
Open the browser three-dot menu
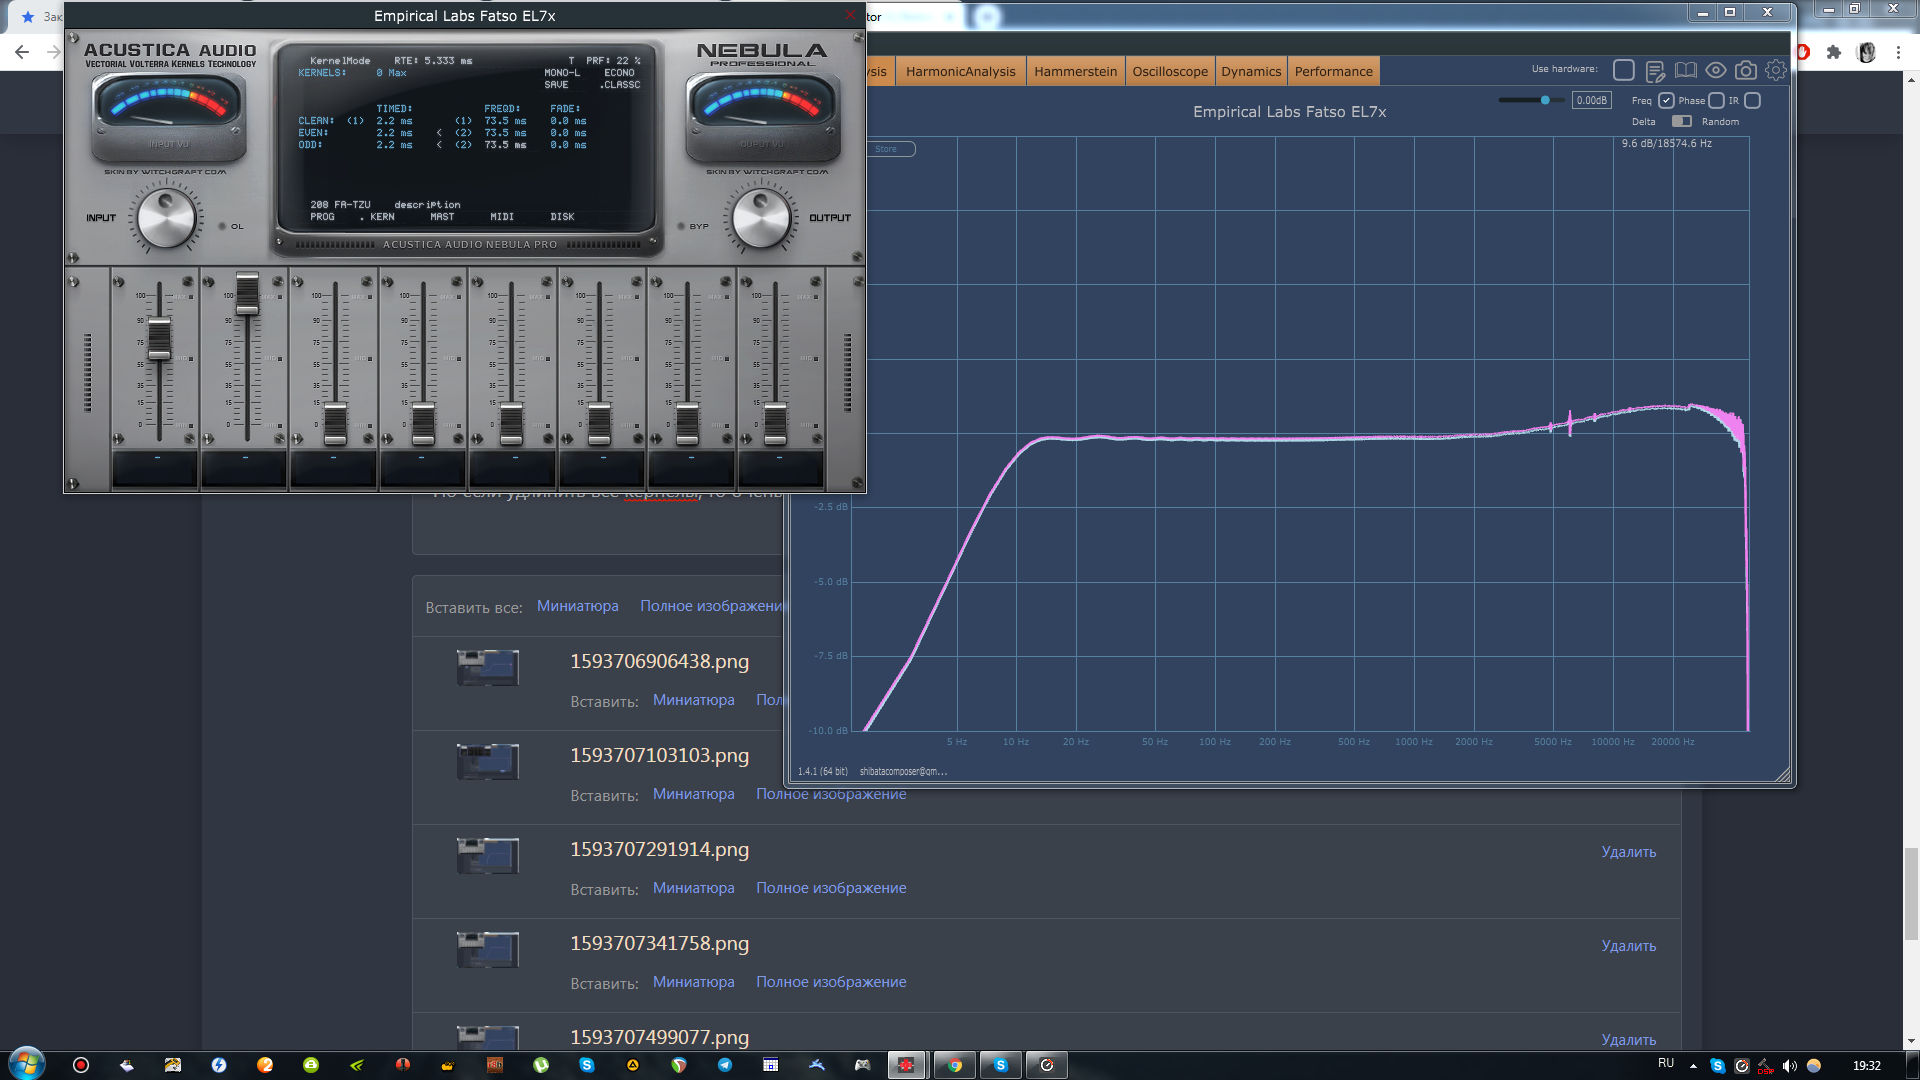[x=1898, y=52]
